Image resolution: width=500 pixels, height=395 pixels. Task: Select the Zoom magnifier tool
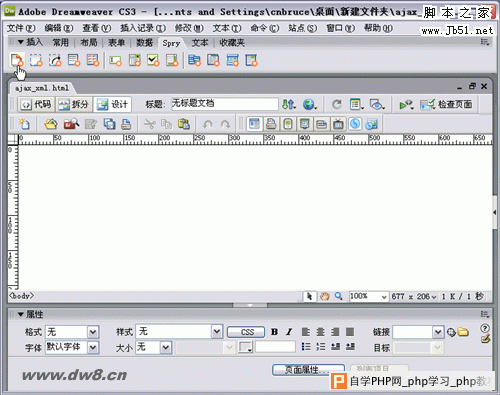click(339, 296)
